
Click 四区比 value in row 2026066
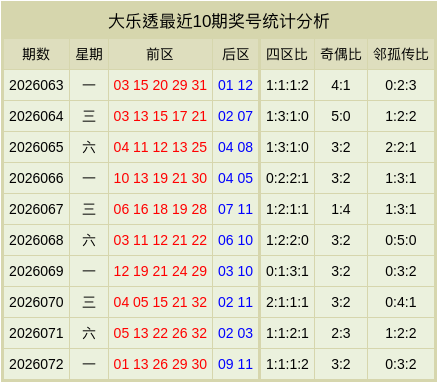(287, 178)
